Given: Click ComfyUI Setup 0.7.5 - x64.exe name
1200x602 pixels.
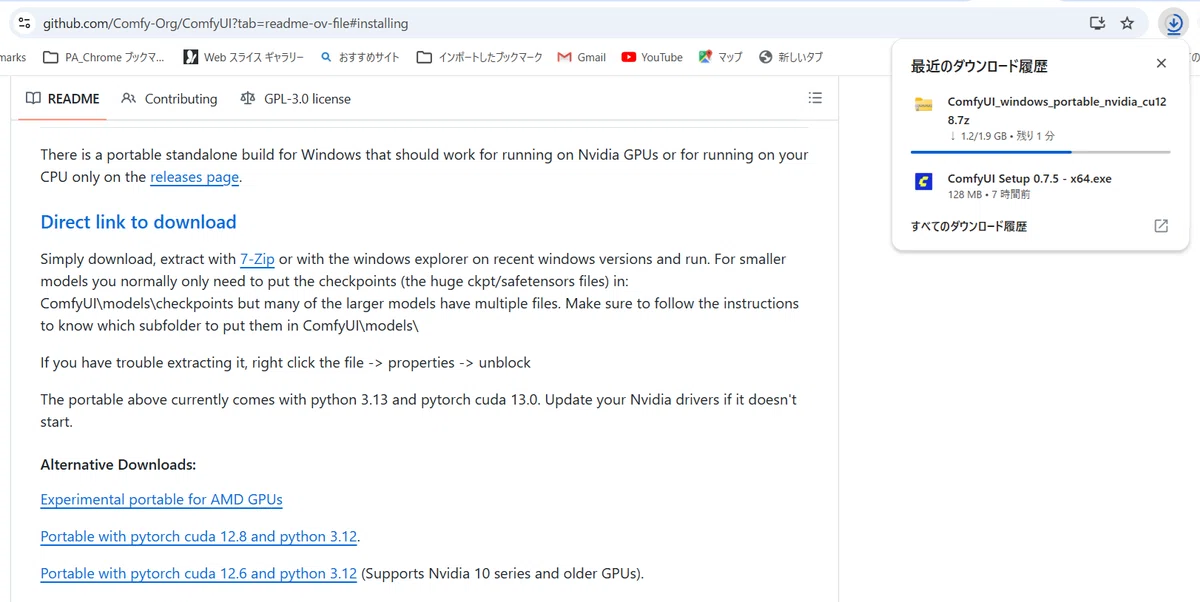Looking at the screenshot, I should point(1029,179).
